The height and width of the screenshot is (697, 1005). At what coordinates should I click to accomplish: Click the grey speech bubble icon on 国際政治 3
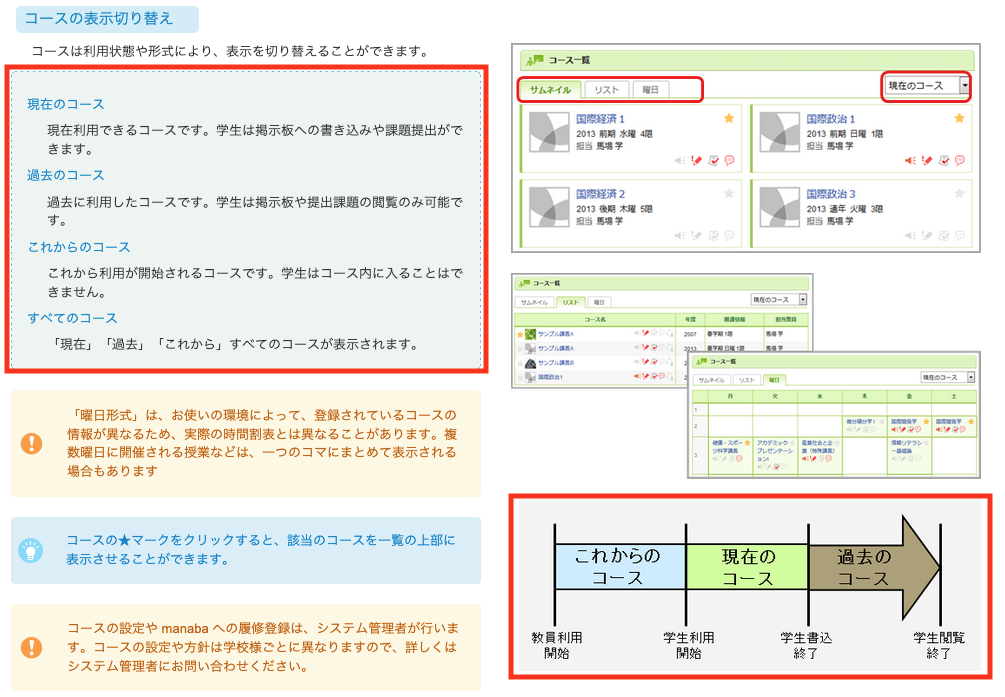click(x=959, y=235)
